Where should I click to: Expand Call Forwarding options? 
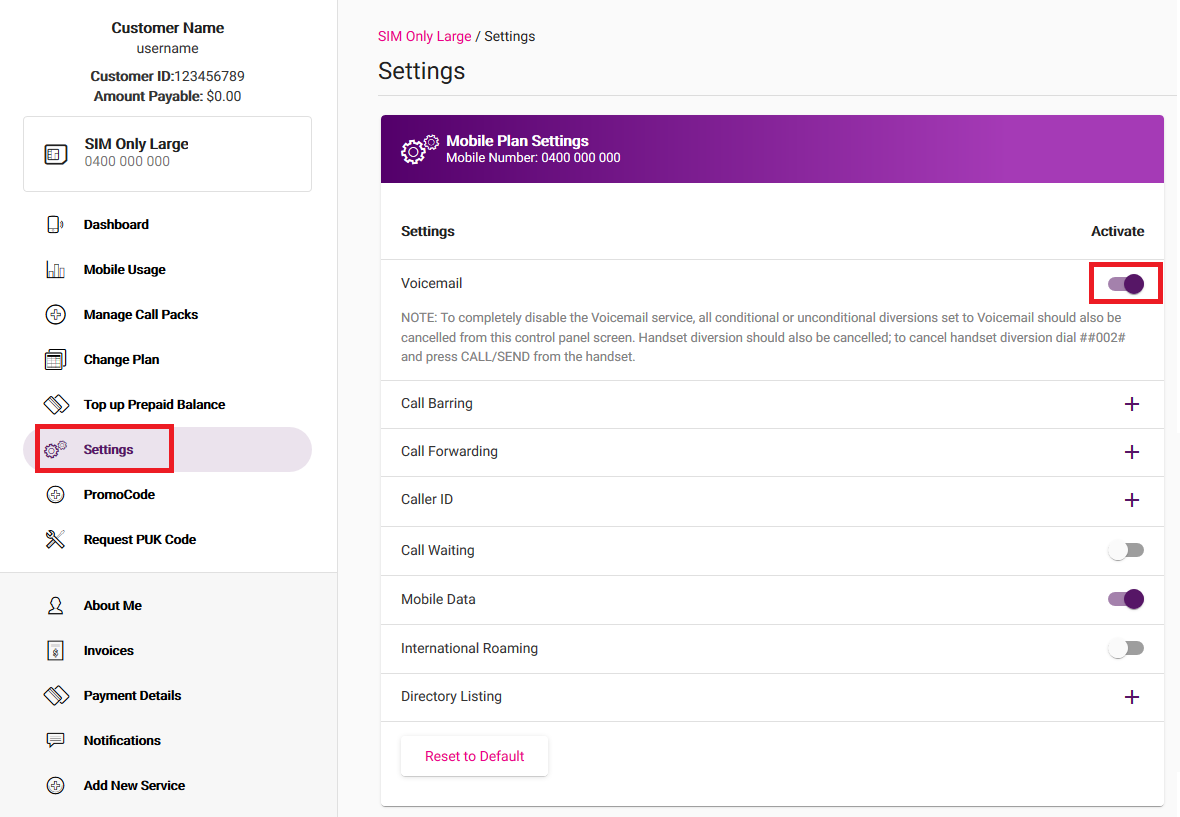coord(1132,452)
